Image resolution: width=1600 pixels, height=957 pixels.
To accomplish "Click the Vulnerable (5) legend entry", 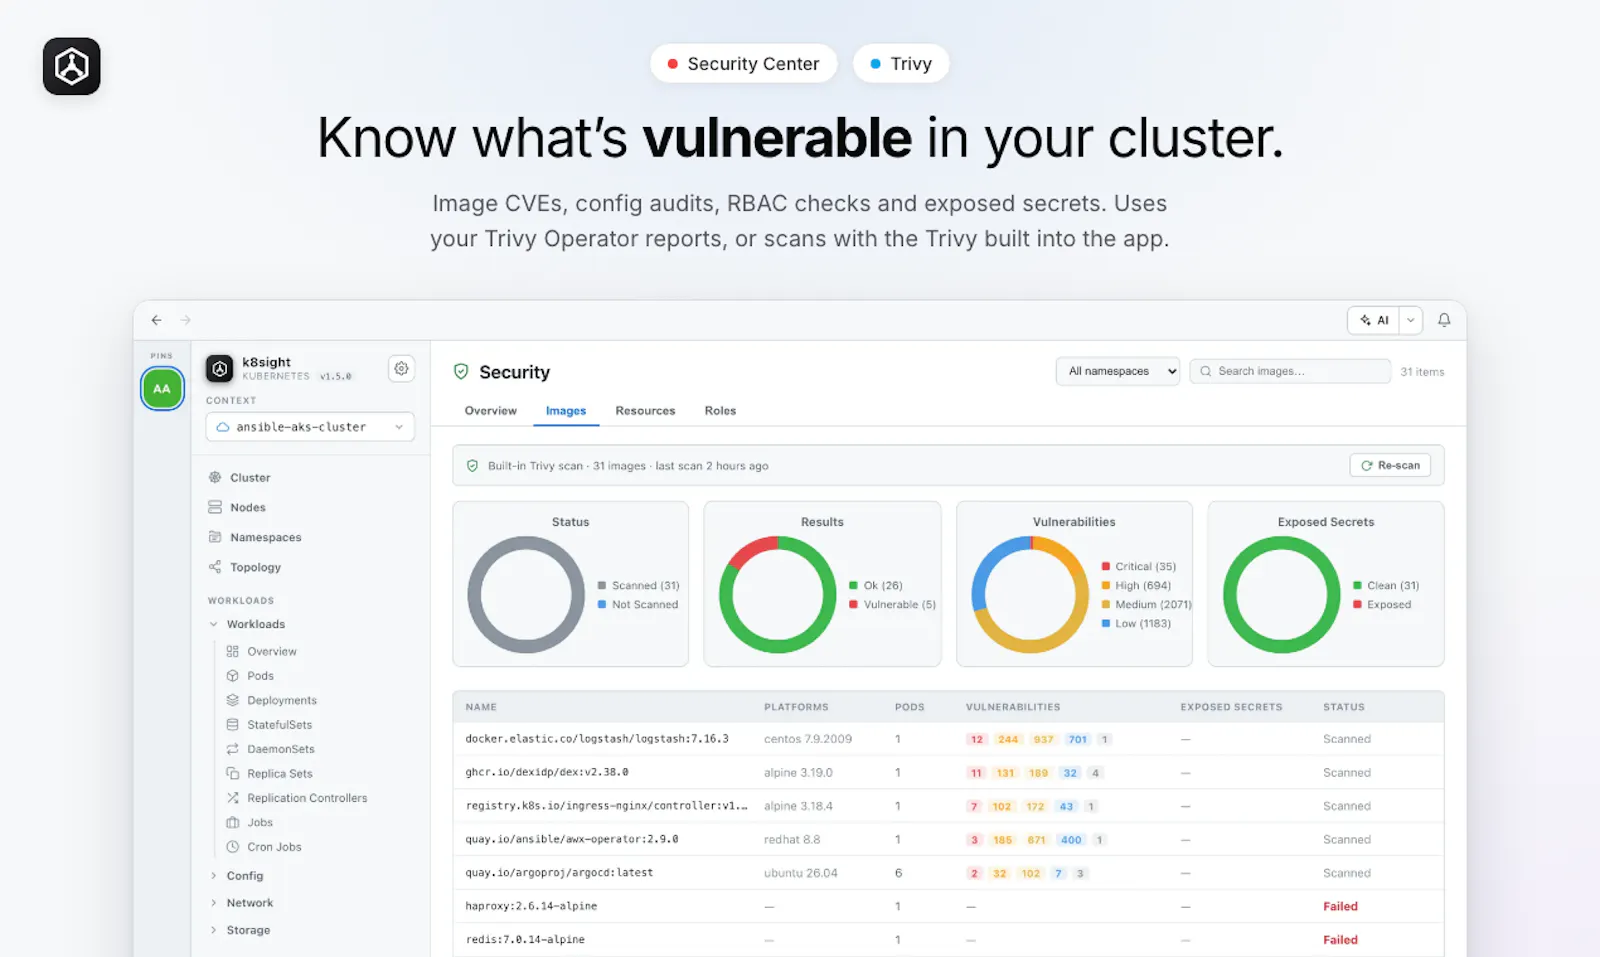I will pos(893,605).
